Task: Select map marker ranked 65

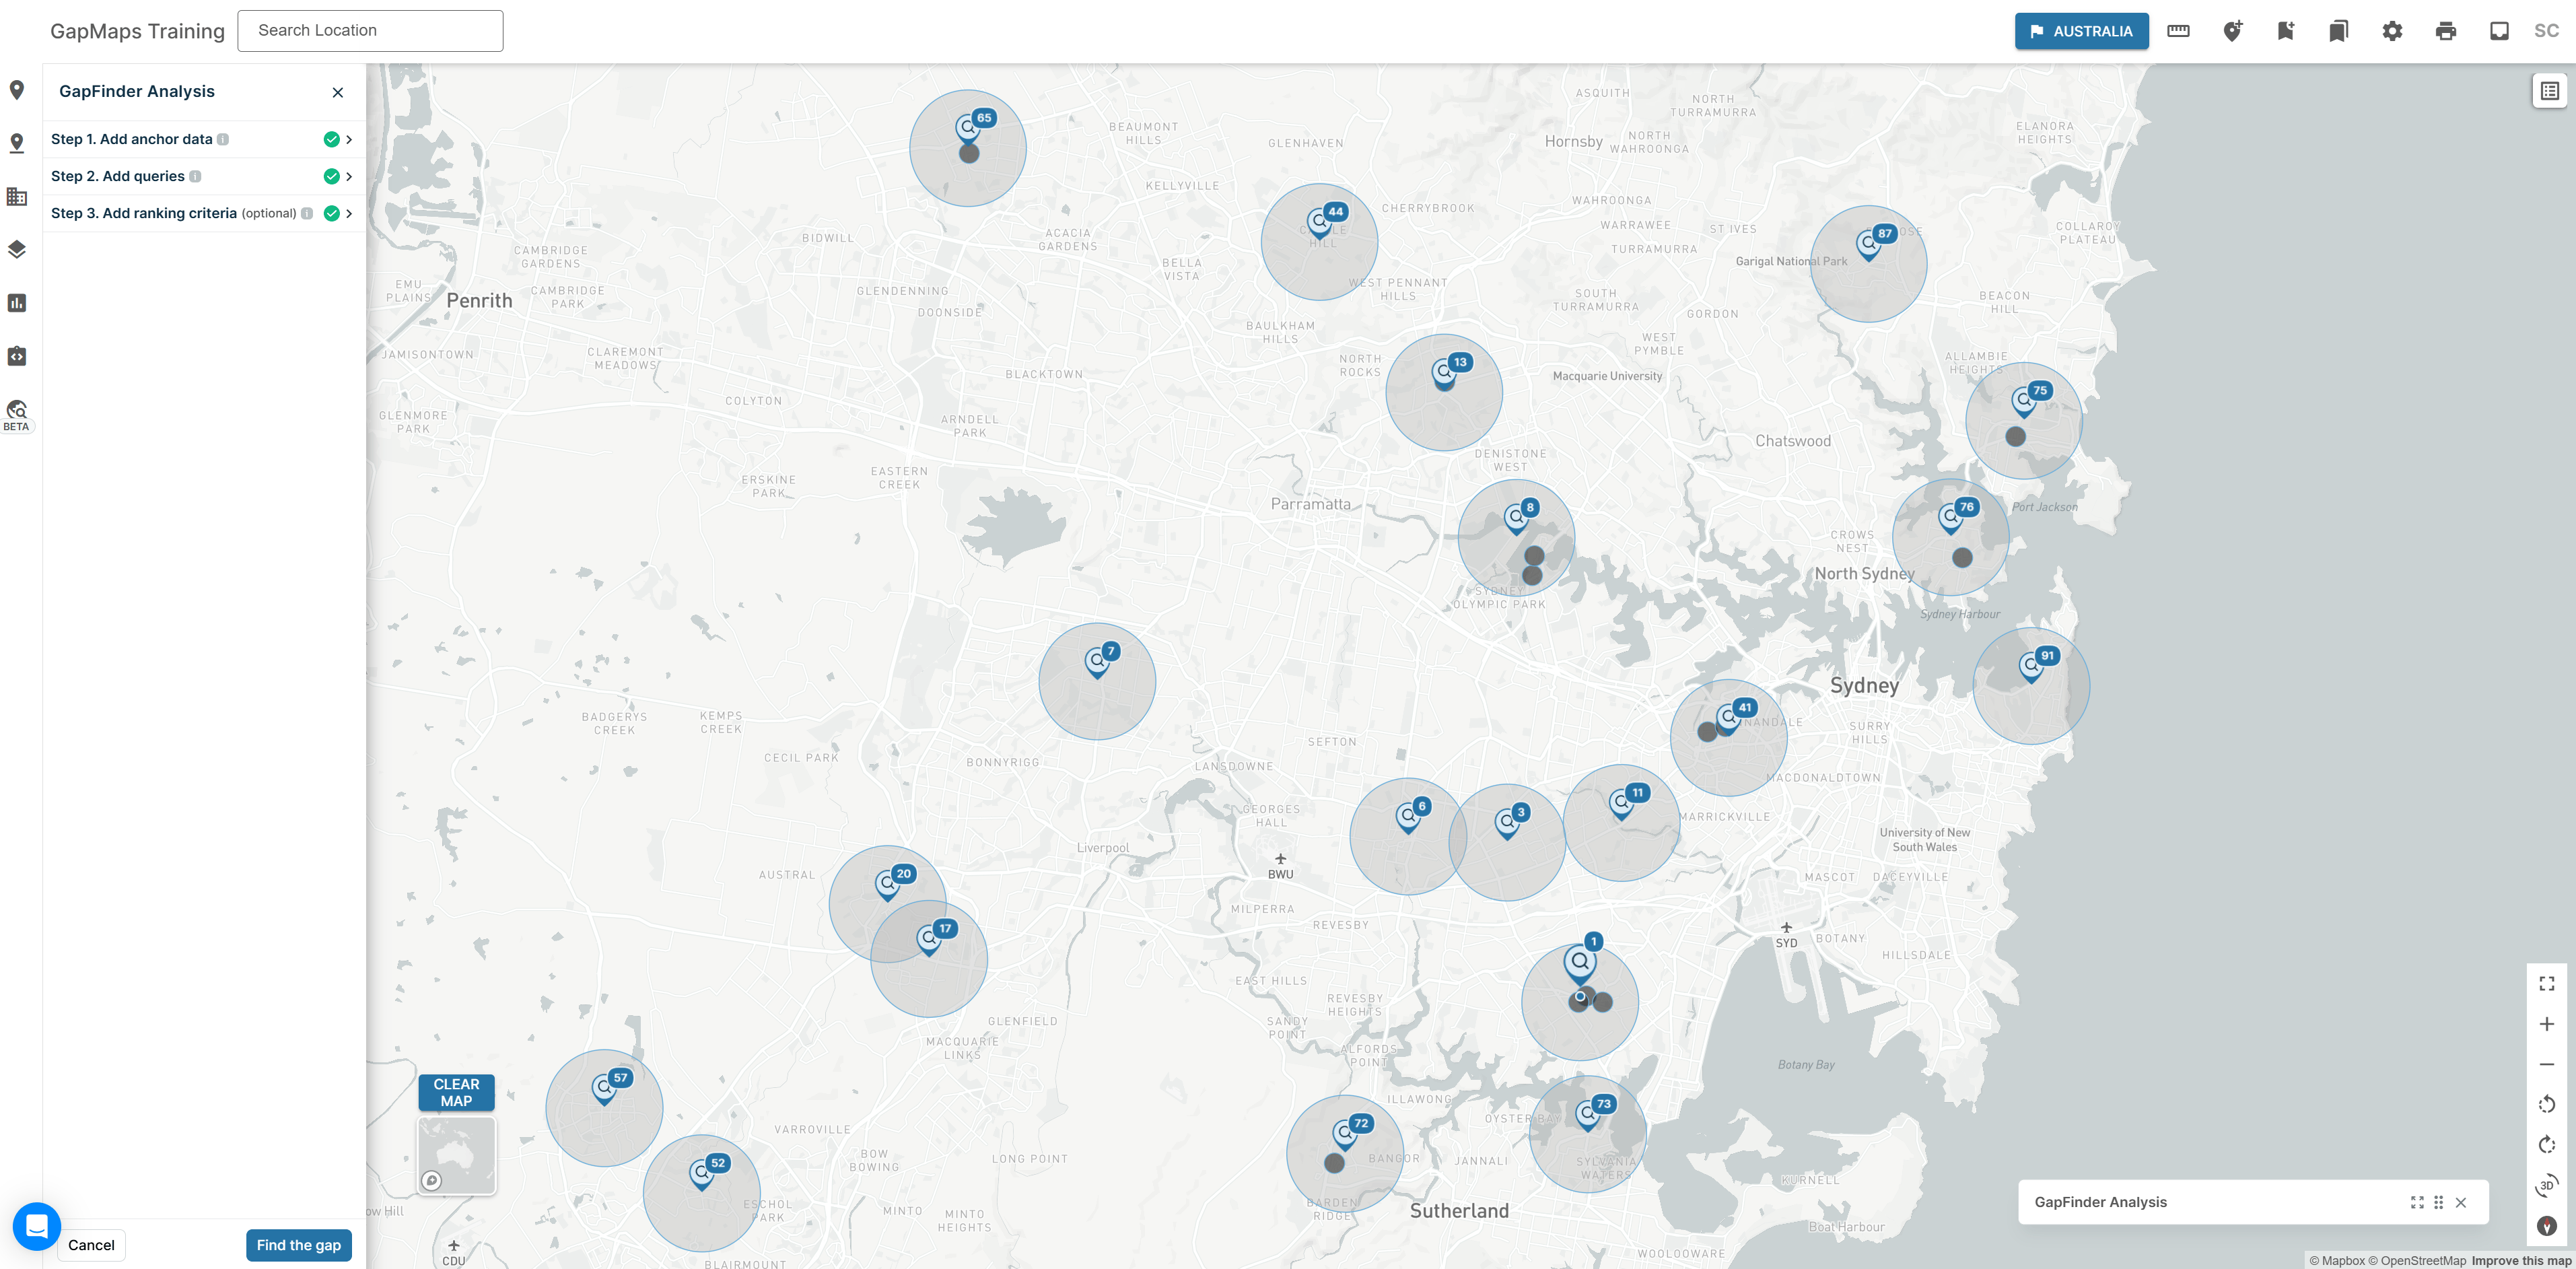Action: coord(967,128)
